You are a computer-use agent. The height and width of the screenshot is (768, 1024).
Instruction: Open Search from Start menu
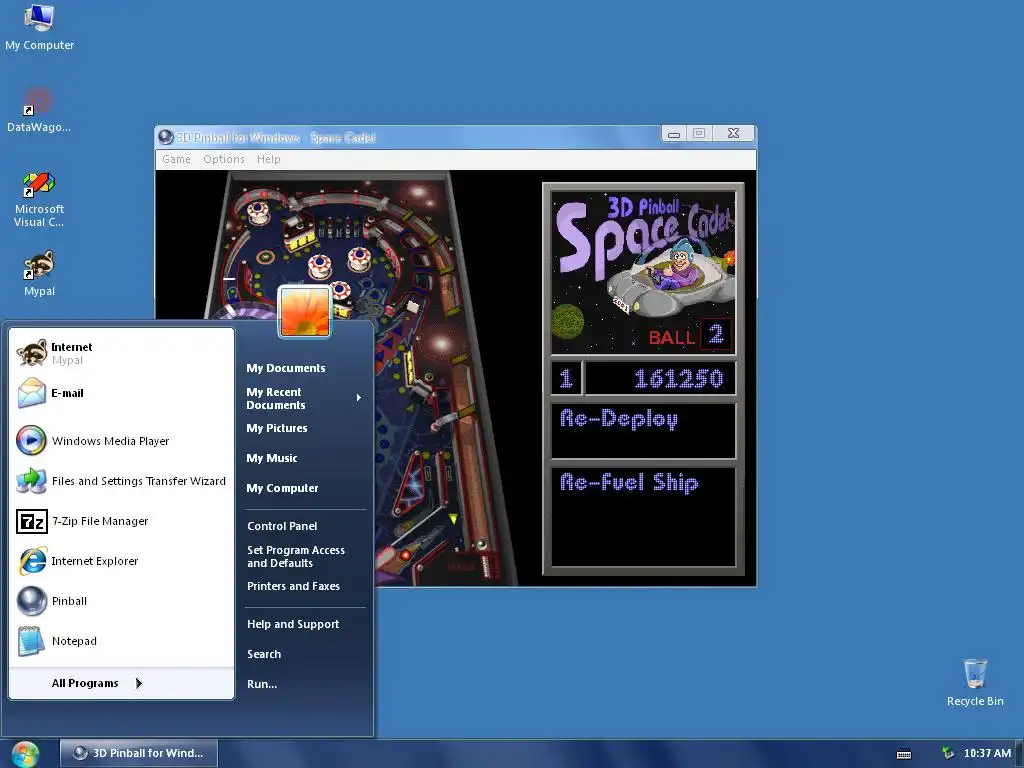coord(264,654)
